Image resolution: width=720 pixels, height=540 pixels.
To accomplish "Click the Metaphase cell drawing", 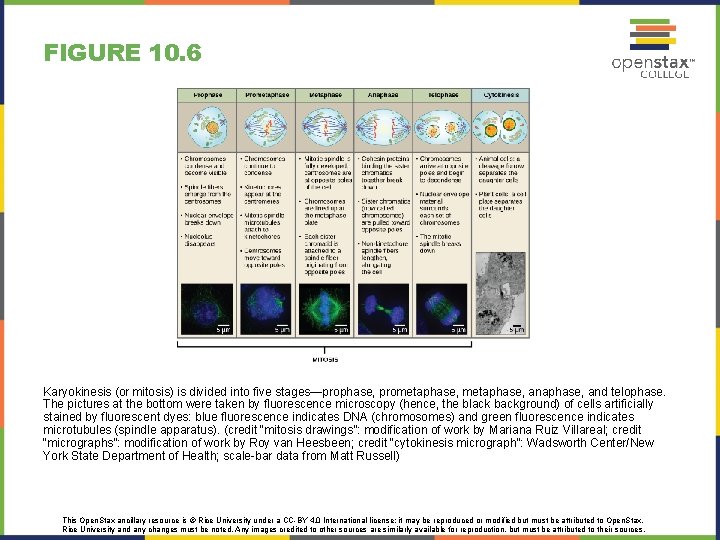I will coord(325,127).
